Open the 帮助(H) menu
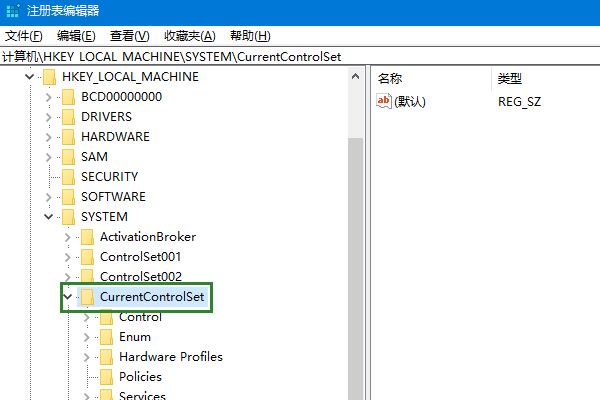The width and height of the screenshot is (600, 400). [x=250, y=36]
